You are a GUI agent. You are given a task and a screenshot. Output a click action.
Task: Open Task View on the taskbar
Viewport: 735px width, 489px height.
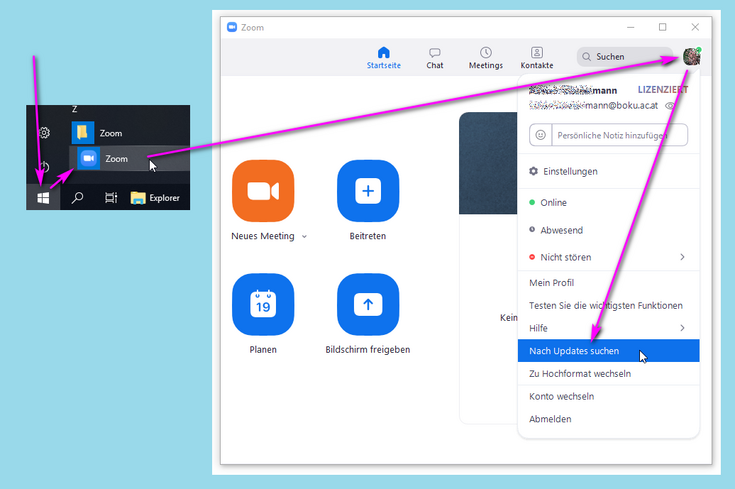(111, 198)
